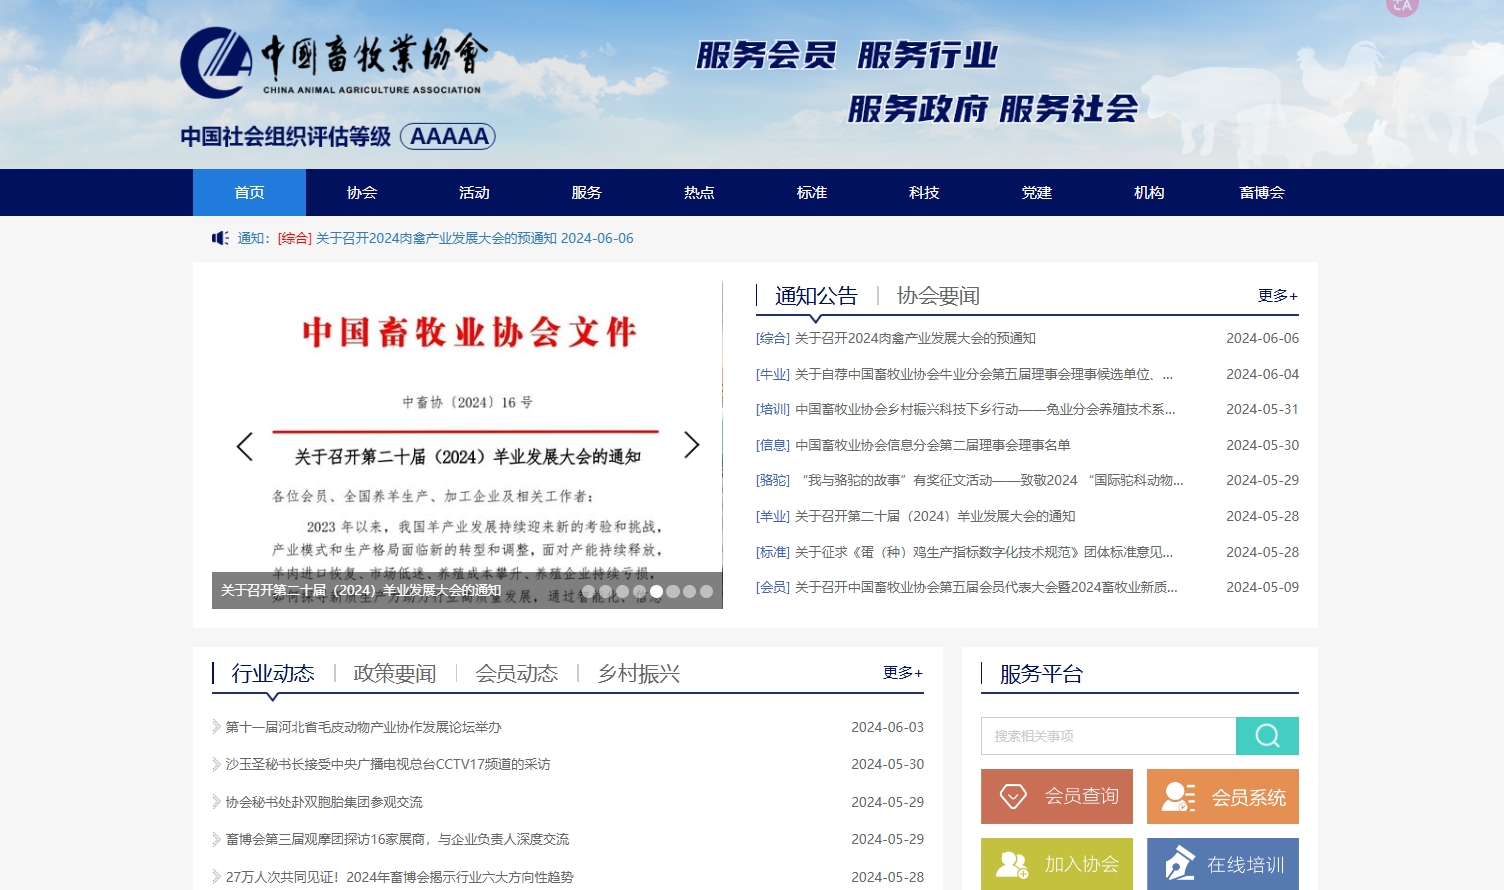1504x890 pixels.
Task: Switch to 协会要闻 tab
Action: (938, 296)
